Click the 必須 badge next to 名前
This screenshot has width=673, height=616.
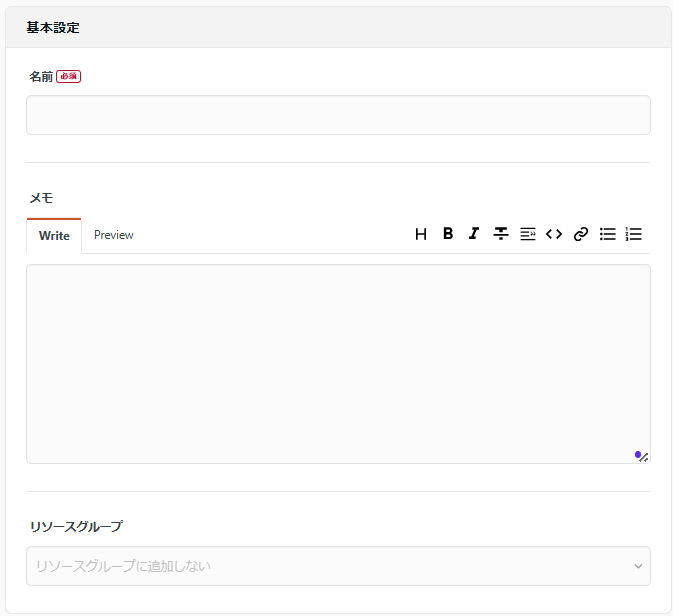69,76
